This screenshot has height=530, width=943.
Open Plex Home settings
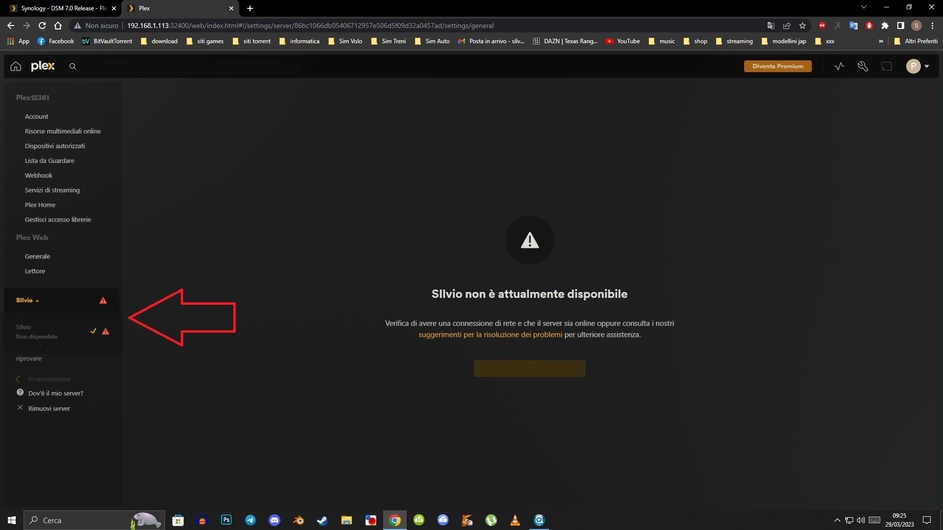[40, 205]
